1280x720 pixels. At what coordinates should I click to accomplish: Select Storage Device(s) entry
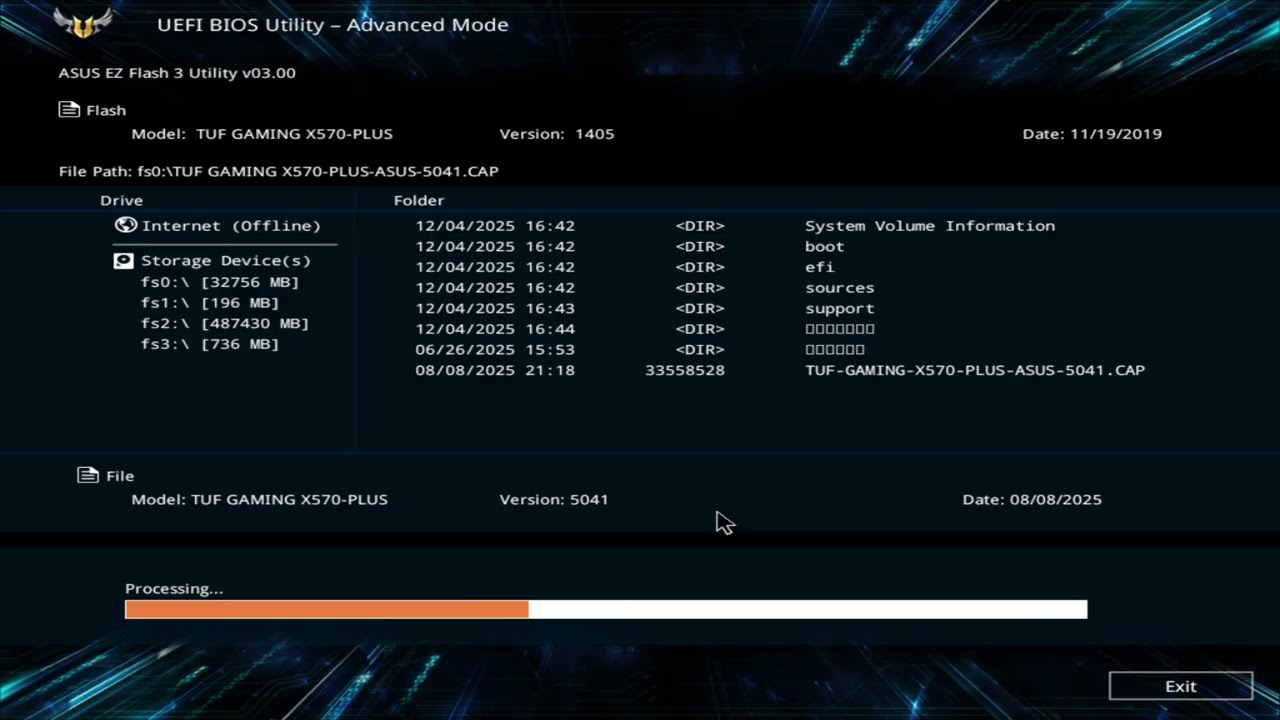[x=226, y=260]
